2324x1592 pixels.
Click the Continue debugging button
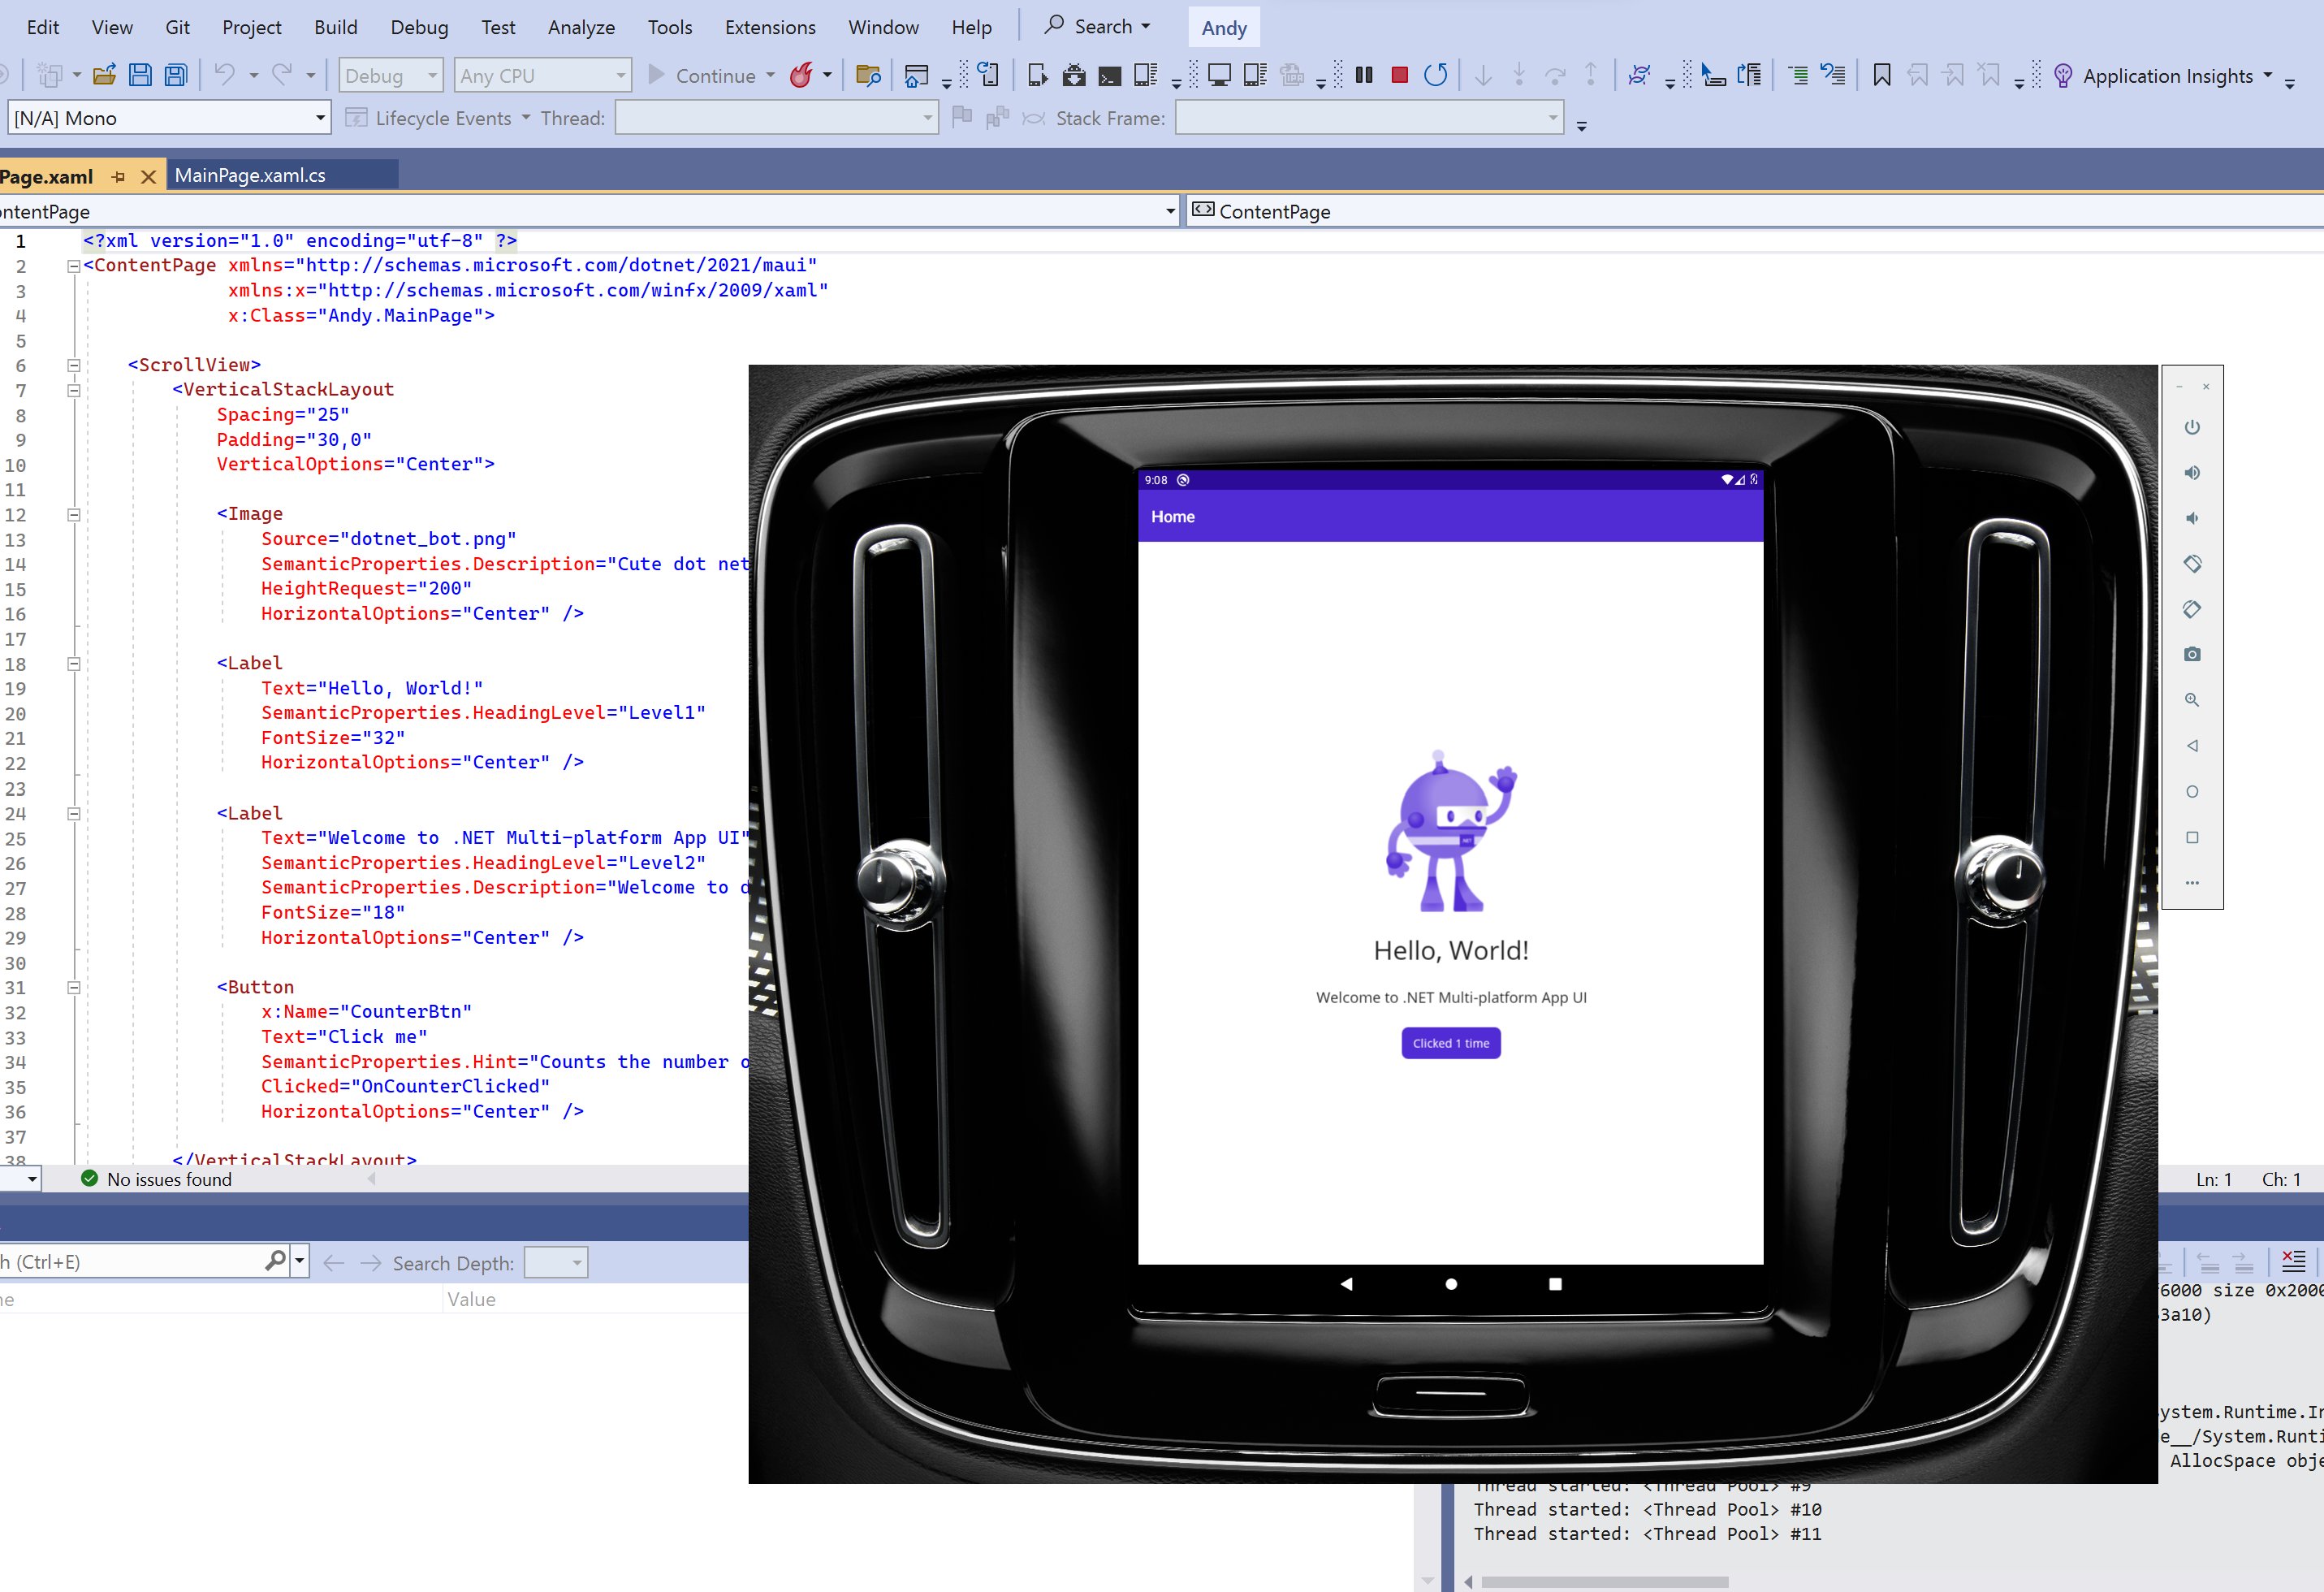pyautogui.click(x=711, y=76)
